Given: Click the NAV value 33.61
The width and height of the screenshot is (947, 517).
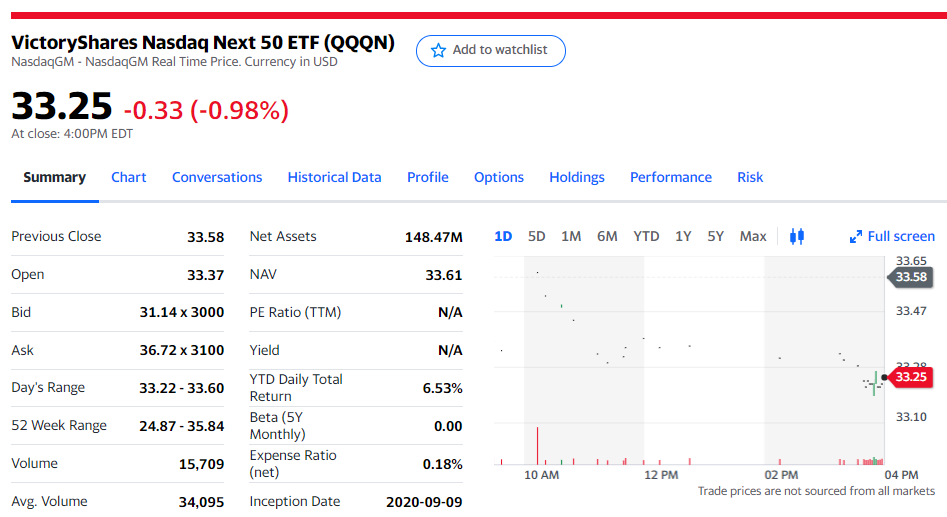Looking at the screenshot, I should [x=444, y=275].
